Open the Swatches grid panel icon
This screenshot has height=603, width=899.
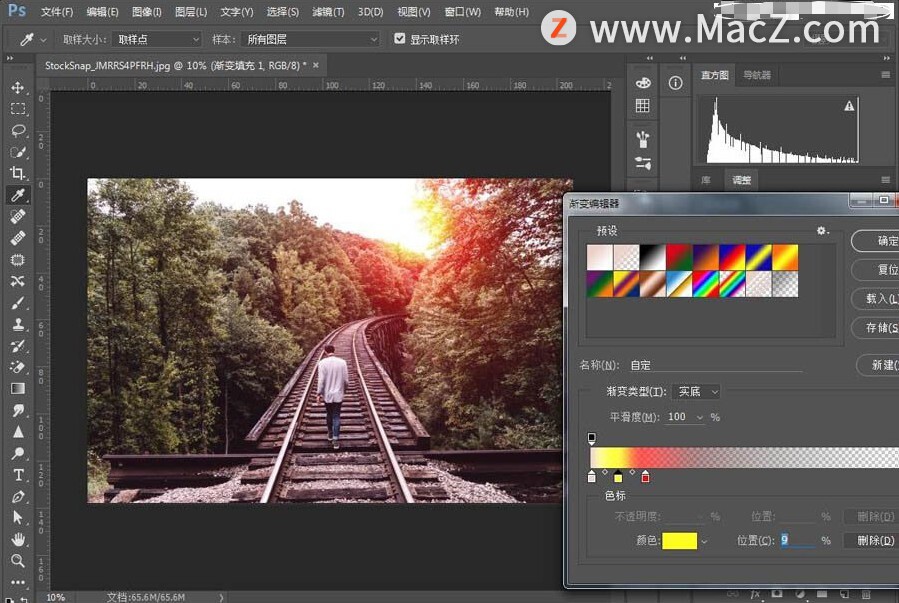pyautogui.click(x=643, y=106)
